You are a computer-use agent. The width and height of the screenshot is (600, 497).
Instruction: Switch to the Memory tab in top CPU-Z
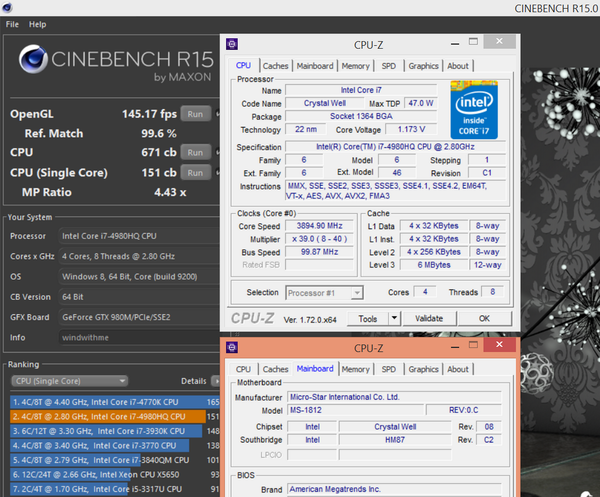click(x=355, y=66)
